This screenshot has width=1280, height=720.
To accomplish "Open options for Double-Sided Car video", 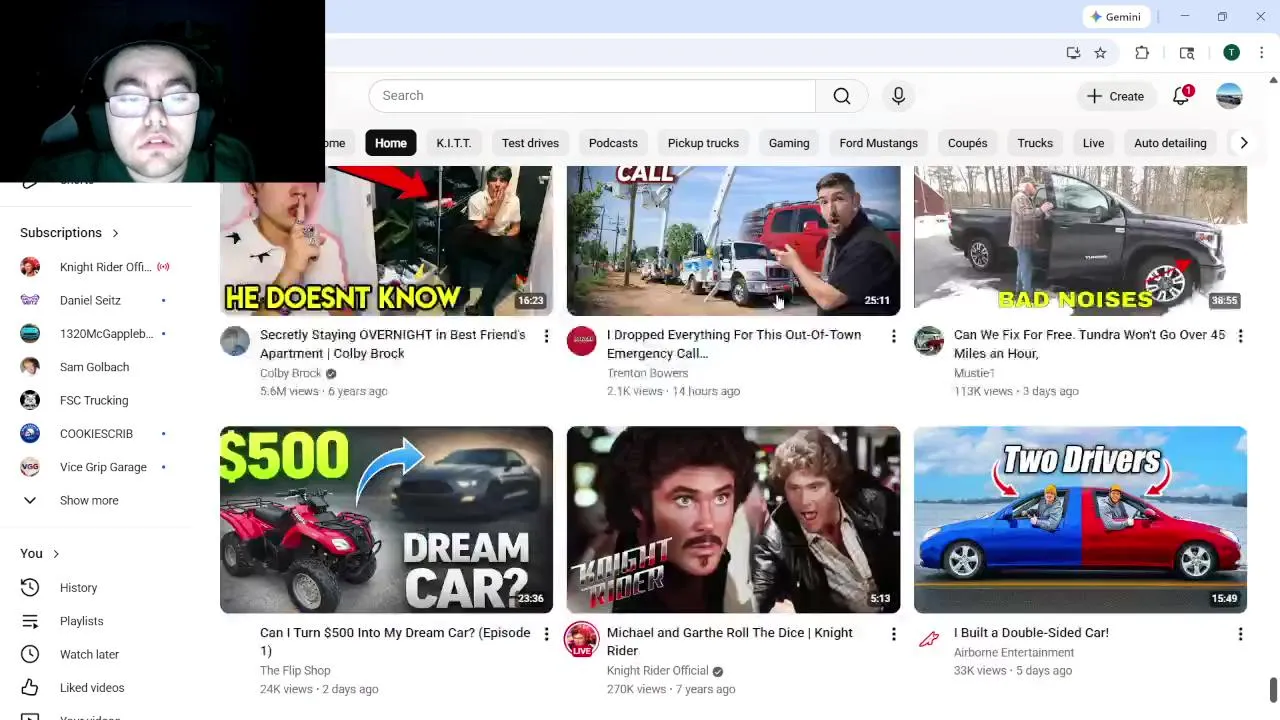I will [x=1240, y=634].
